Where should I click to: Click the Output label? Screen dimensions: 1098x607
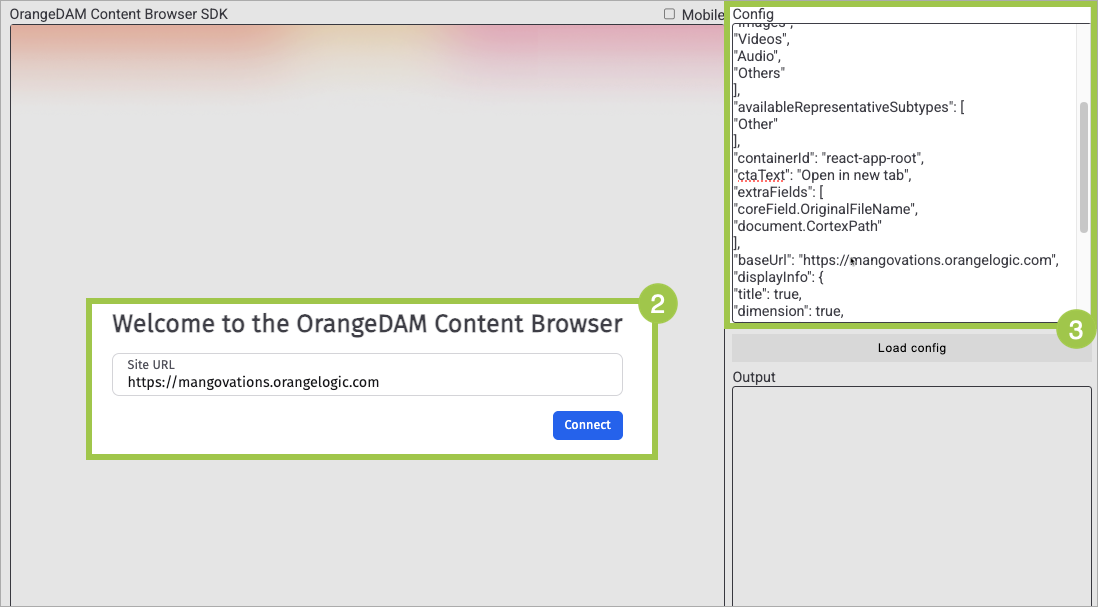(753, 377)
